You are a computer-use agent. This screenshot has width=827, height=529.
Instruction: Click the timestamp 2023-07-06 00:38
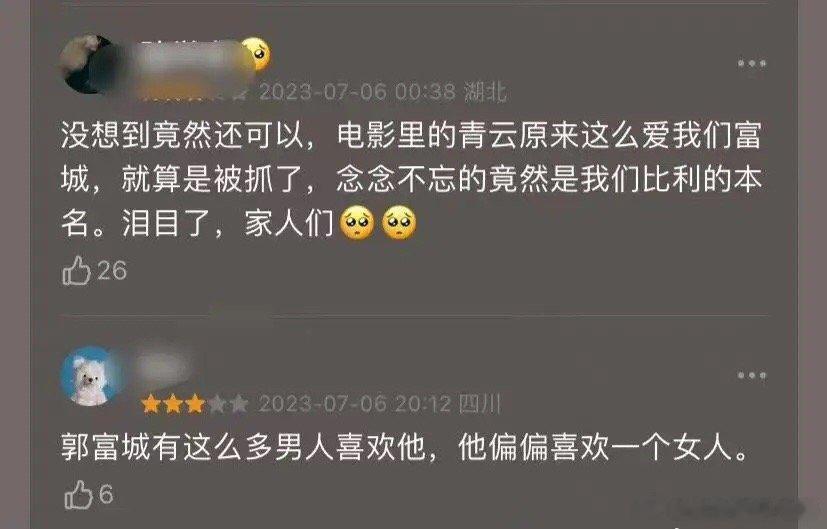click(x=358, y=92)
